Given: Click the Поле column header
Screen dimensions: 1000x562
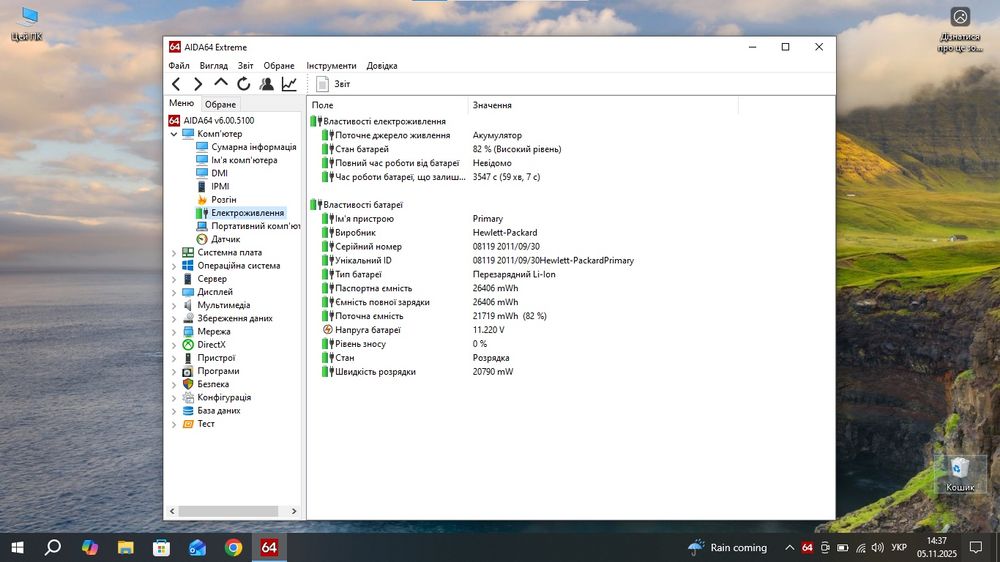Looking at the screenshot, I should [388, 105].
